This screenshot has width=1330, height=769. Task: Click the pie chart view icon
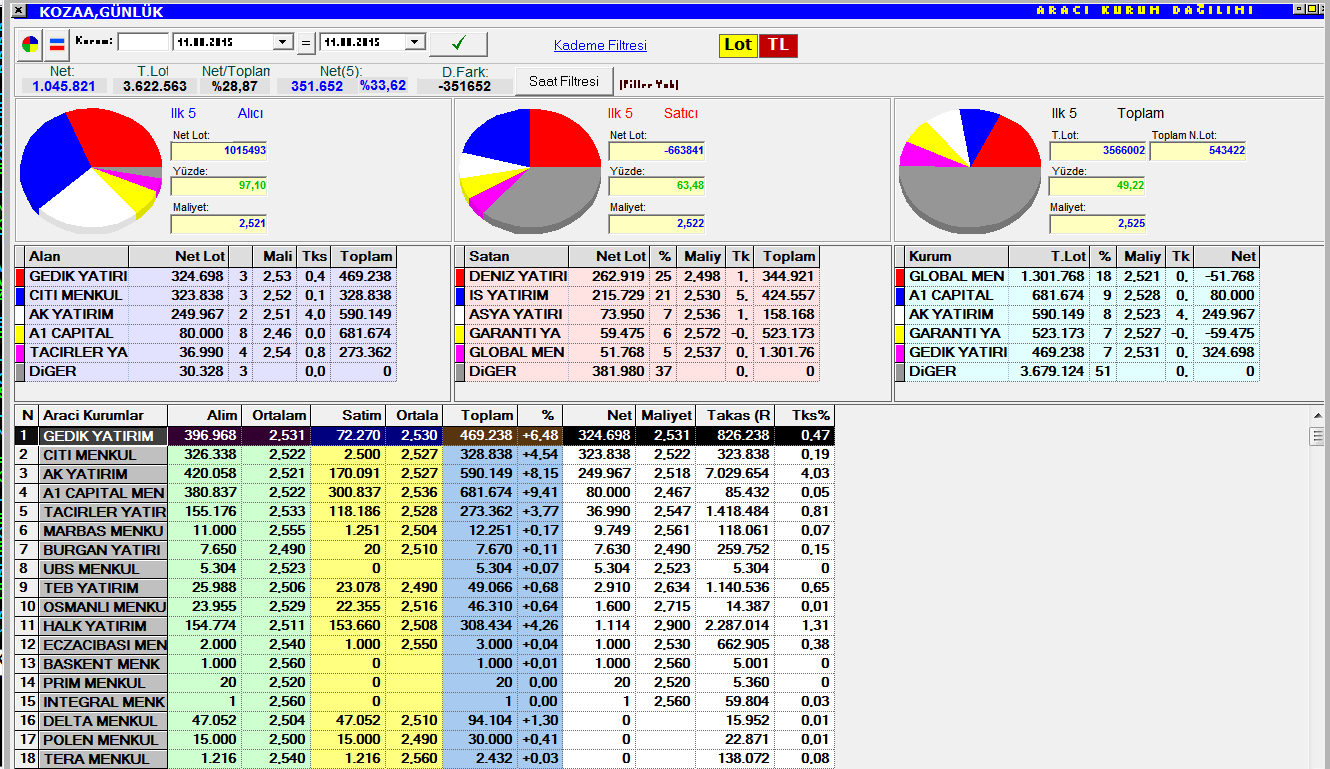31,45
